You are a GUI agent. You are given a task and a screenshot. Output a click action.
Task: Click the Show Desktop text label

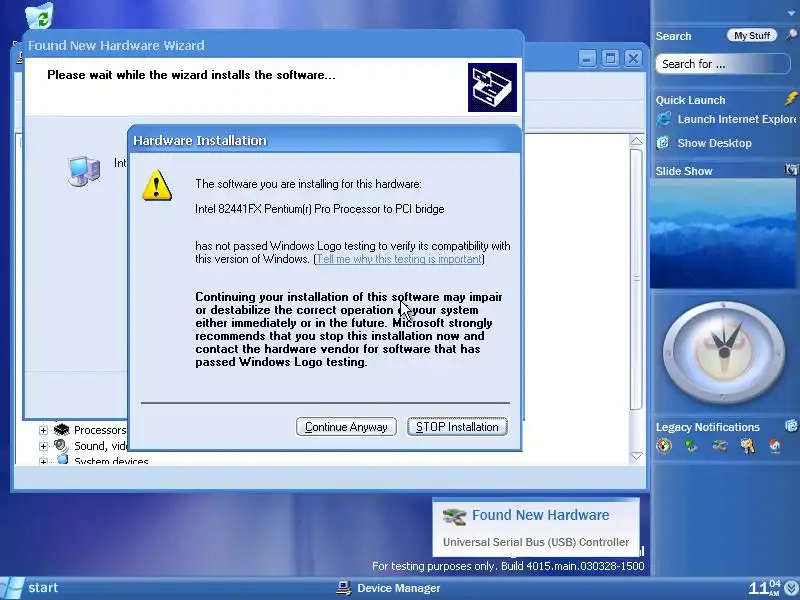[714, 143]
